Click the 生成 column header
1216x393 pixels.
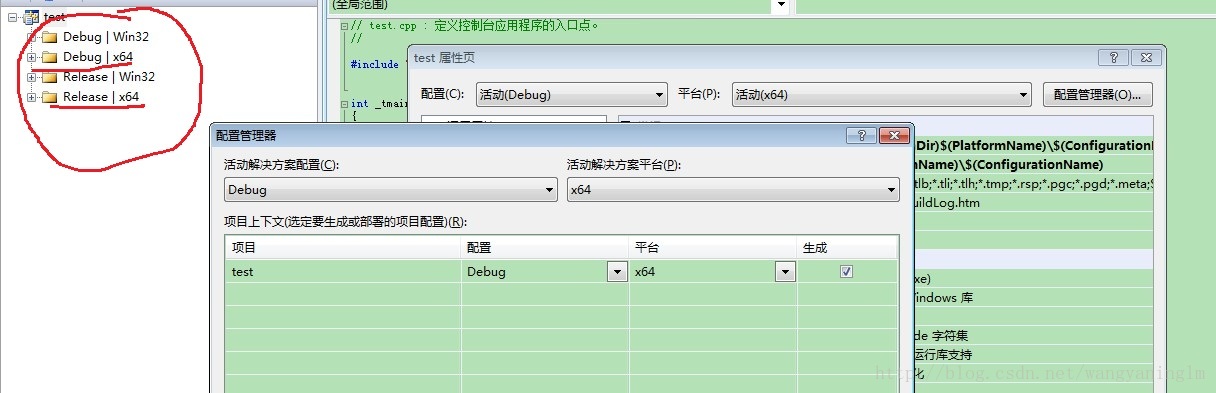coord(847,248)
